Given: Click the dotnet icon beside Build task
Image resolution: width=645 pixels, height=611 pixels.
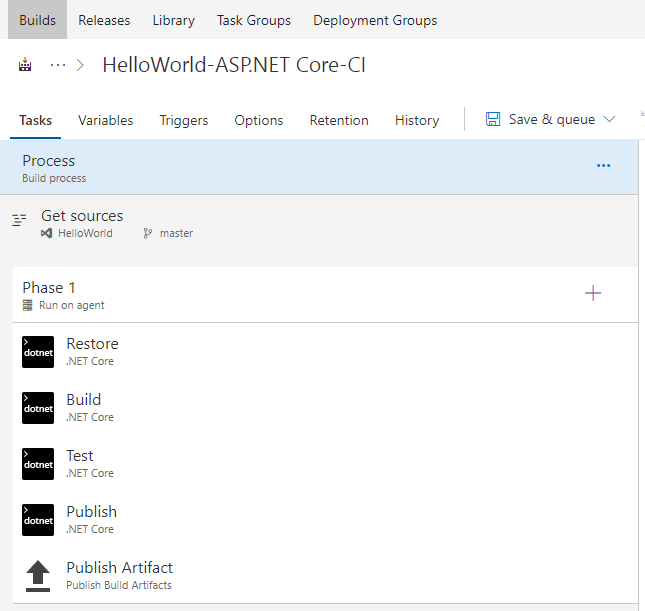Looking at the screenshot, I should click(x=38, y=408).
